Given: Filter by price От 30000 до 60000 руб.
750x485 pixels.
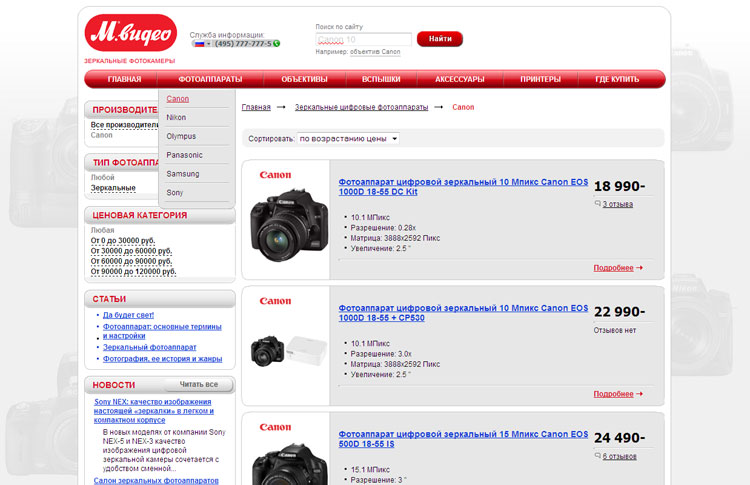Looking at the screenshot, I should pos(132,251).
